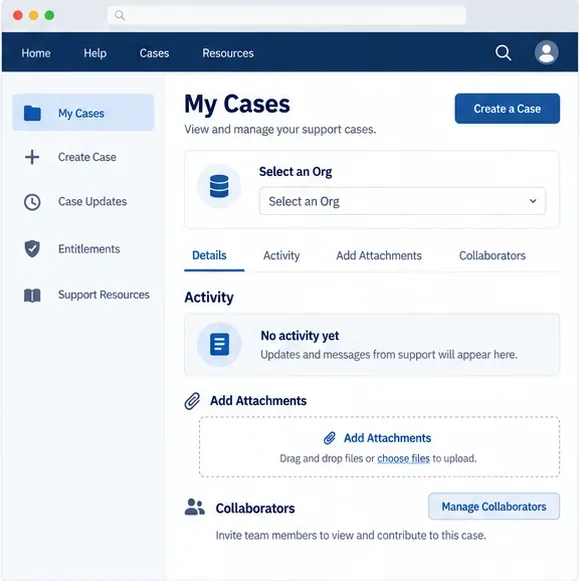579x581 pixels.
Task: Click the people icon beside Collaborators heading
Action: click(x=194, y=507)
